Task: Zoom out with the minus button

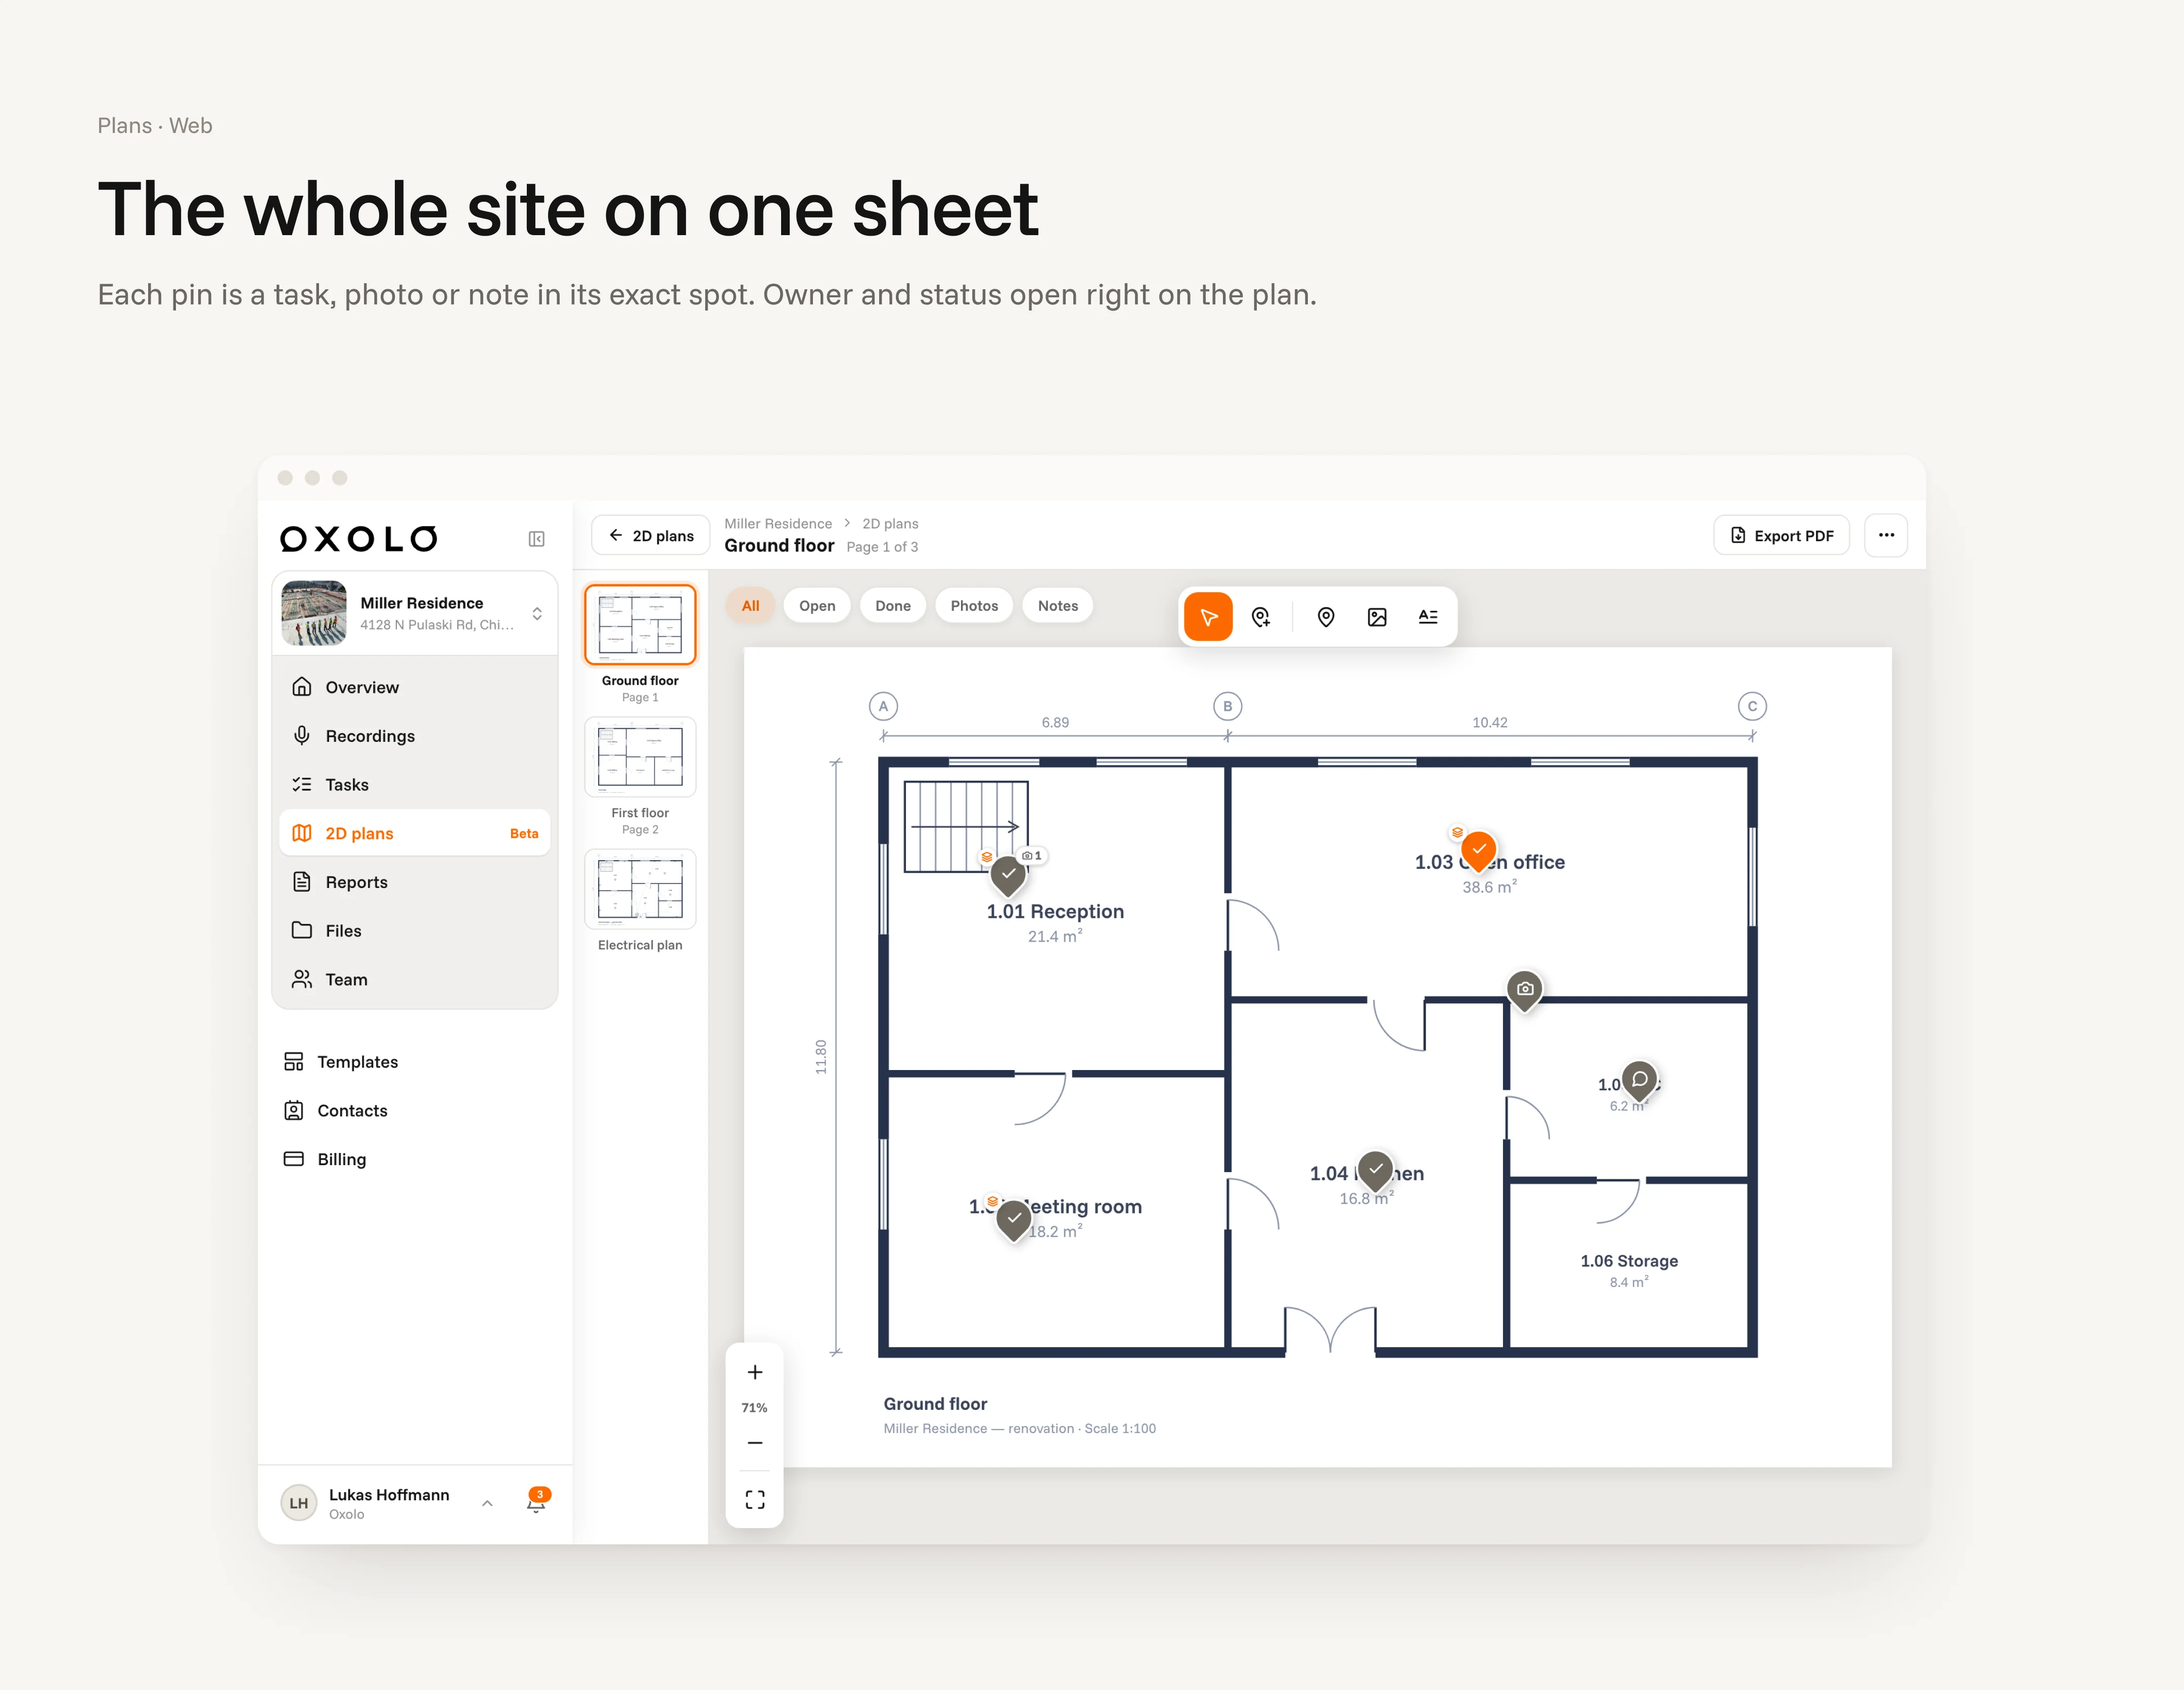Action: click(755, 1443)
